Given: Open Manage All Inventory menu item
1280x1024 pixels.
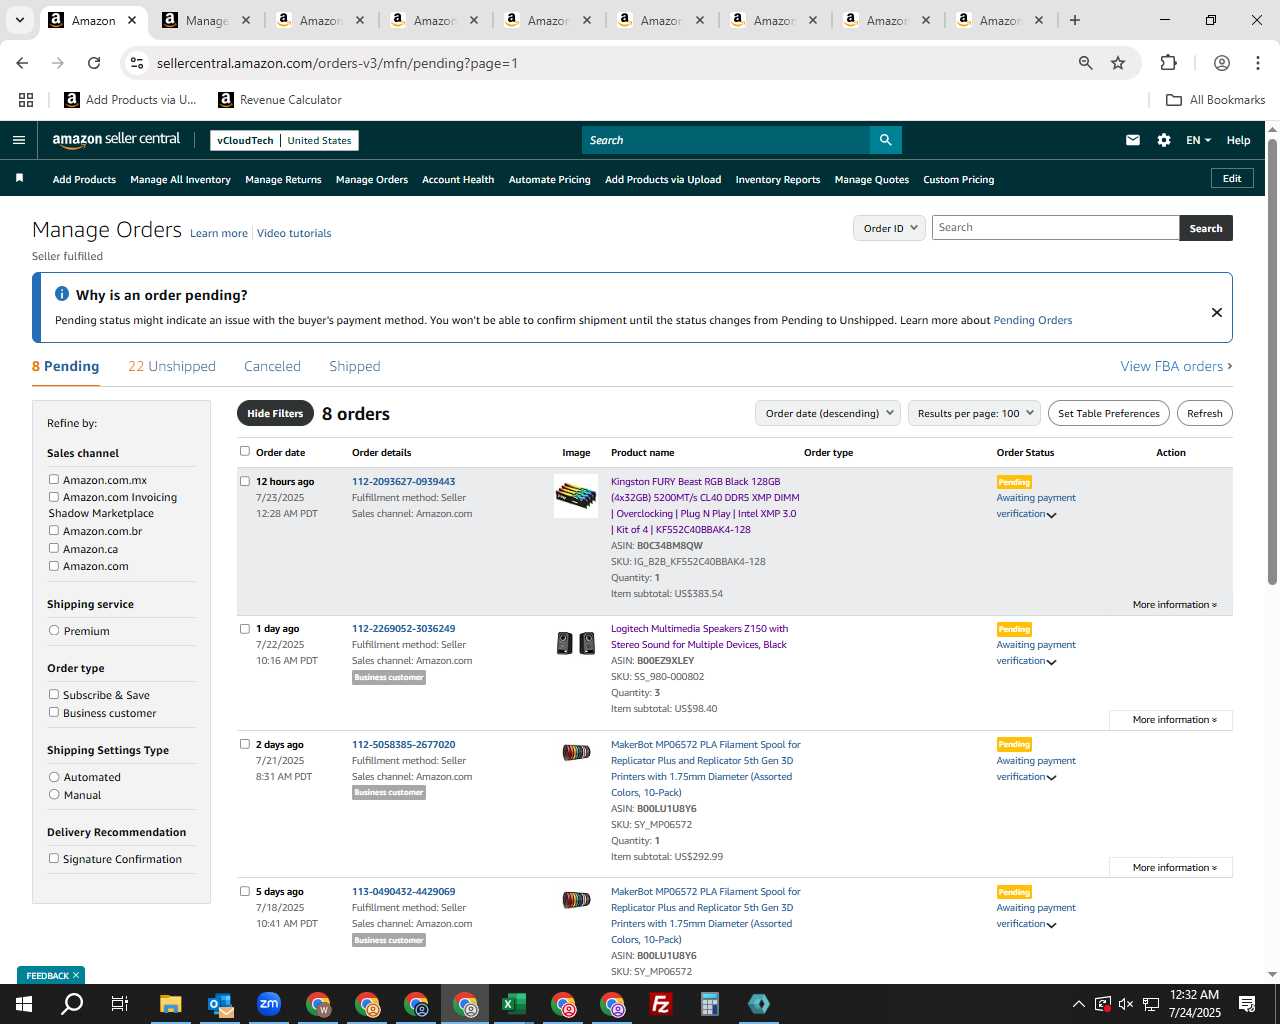Looking at the screenshot, I should pyautogui.click(x=180, y=180).
